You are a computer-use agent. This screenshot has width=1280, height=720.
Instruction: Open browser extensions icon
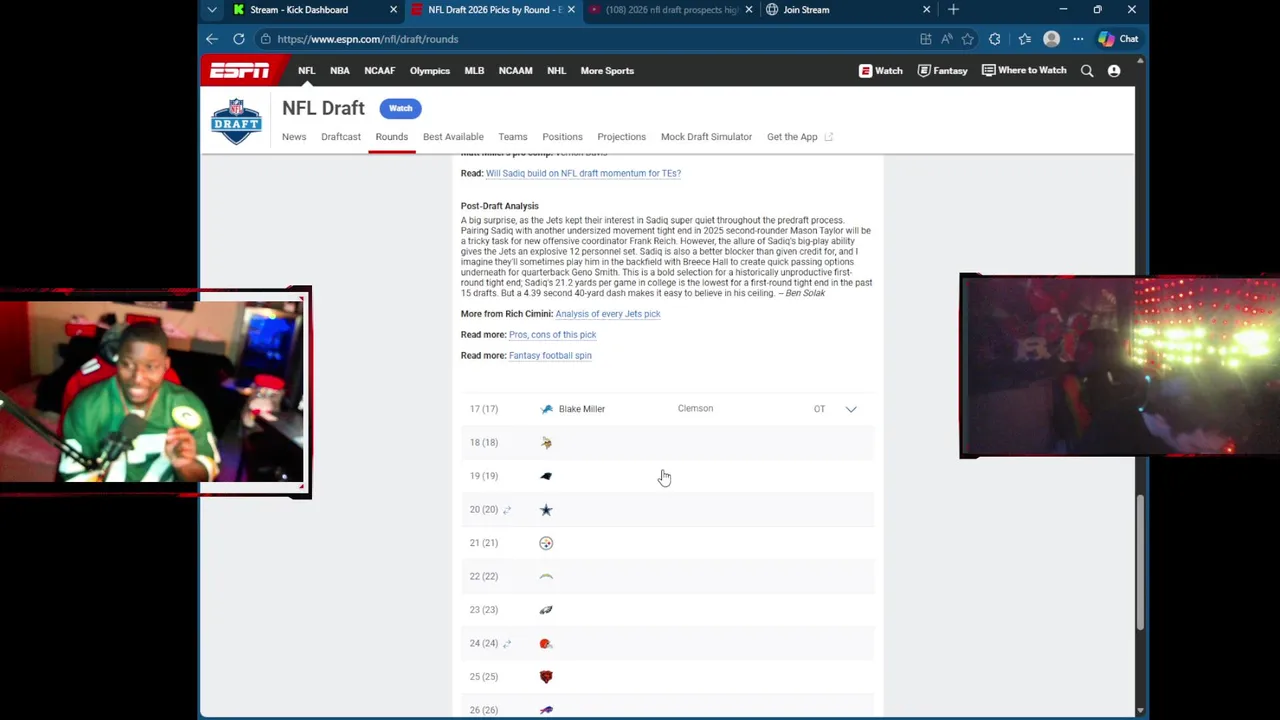[x=994, y=39]
